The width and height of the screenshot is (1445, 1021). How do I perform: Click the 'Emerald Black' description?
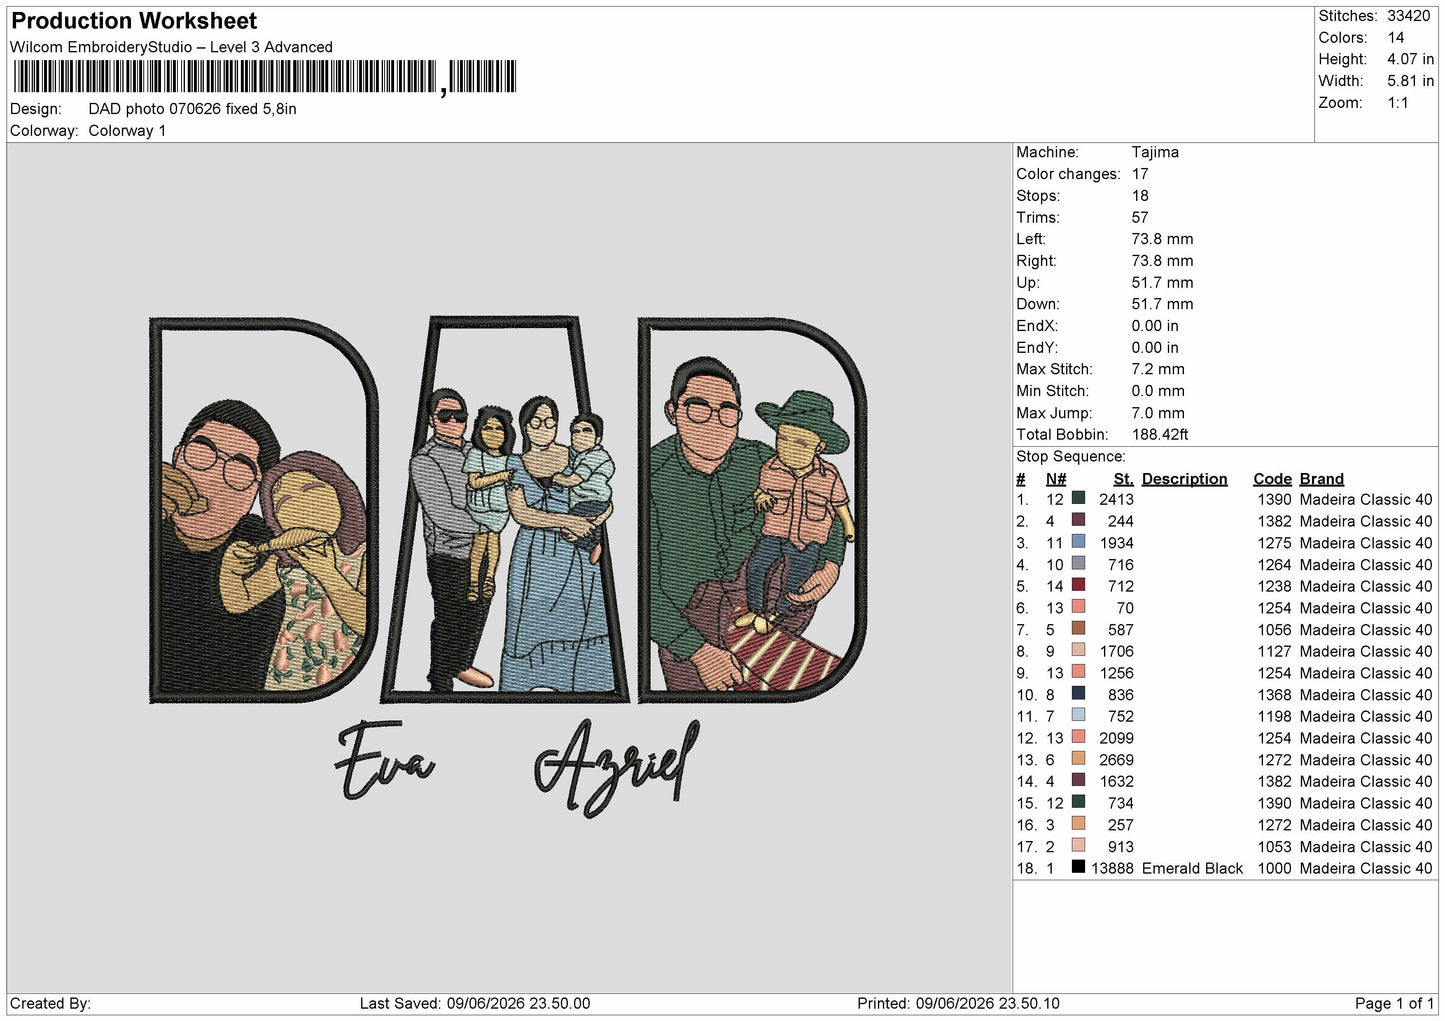click(x=1192, y=869)
